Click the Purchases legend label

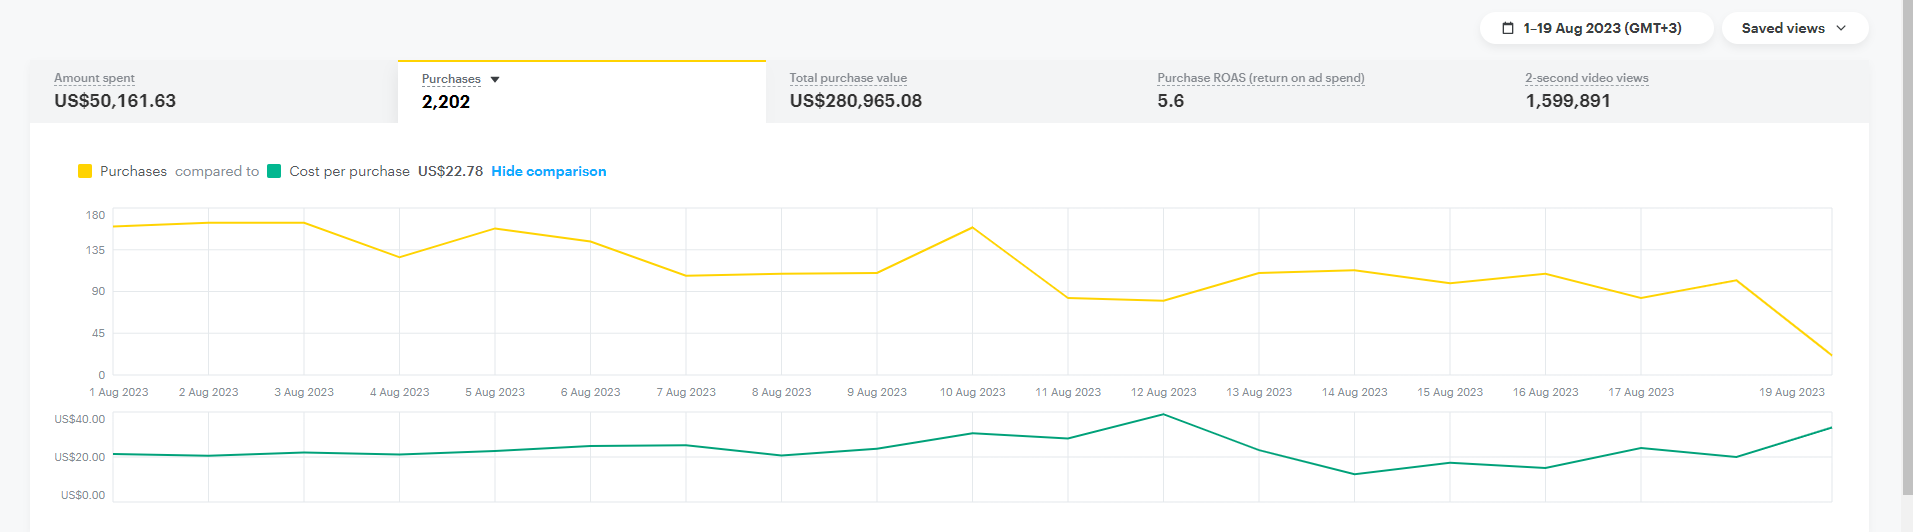tap(133, 171)
